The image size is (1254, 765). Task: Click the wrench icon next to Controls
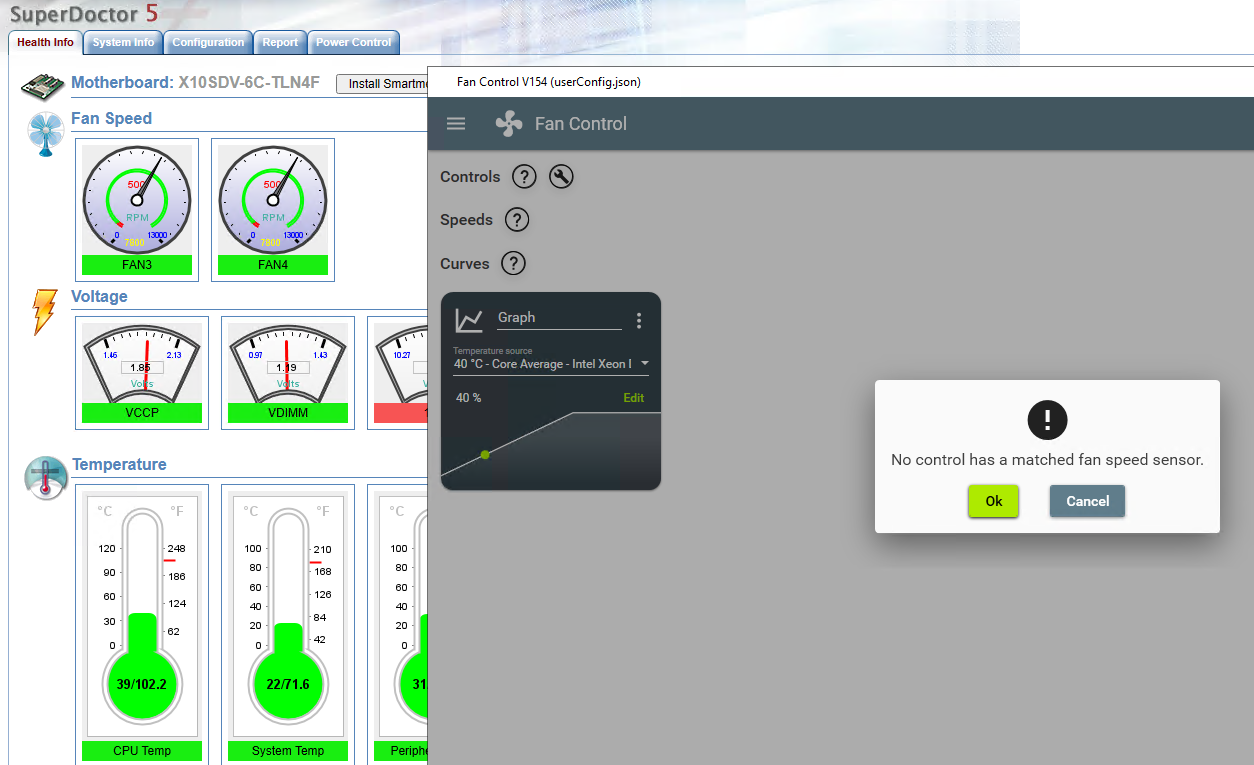pyautogui.click(x=561, y=176)
